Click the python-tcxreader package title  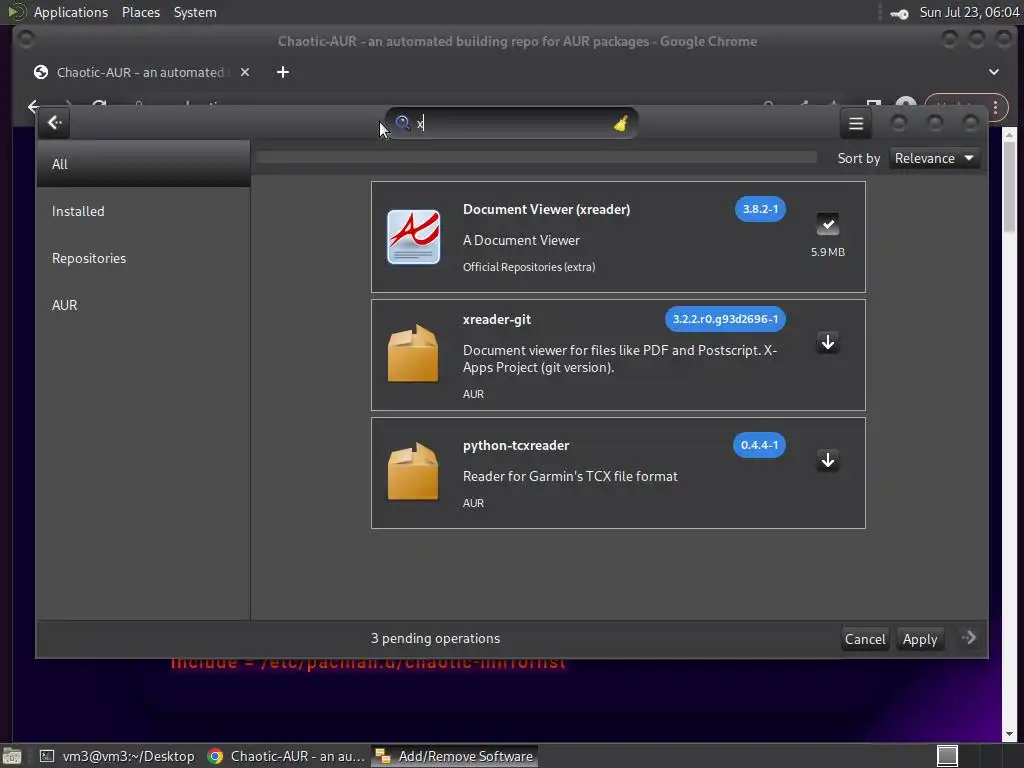tap(516, 445)
